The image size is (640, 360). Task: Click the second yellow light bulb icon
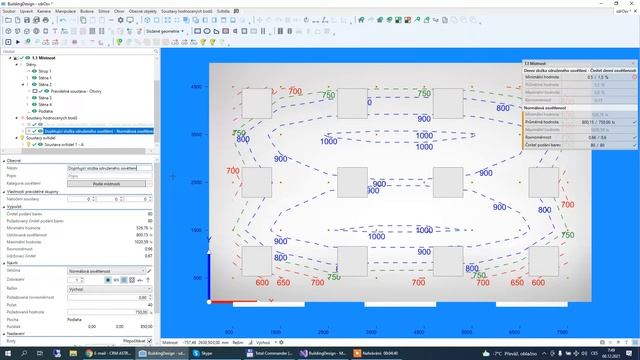click(212, 42)
